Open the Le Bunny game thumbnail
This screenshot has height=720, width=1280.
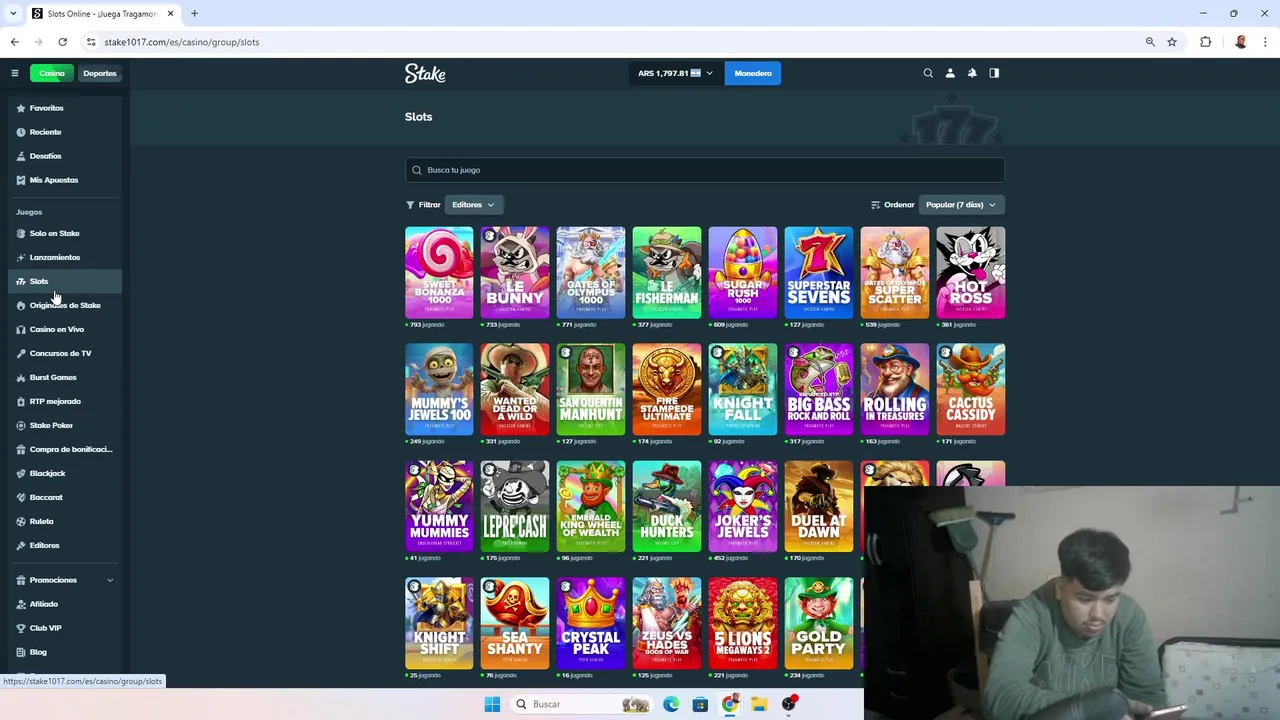515,273
